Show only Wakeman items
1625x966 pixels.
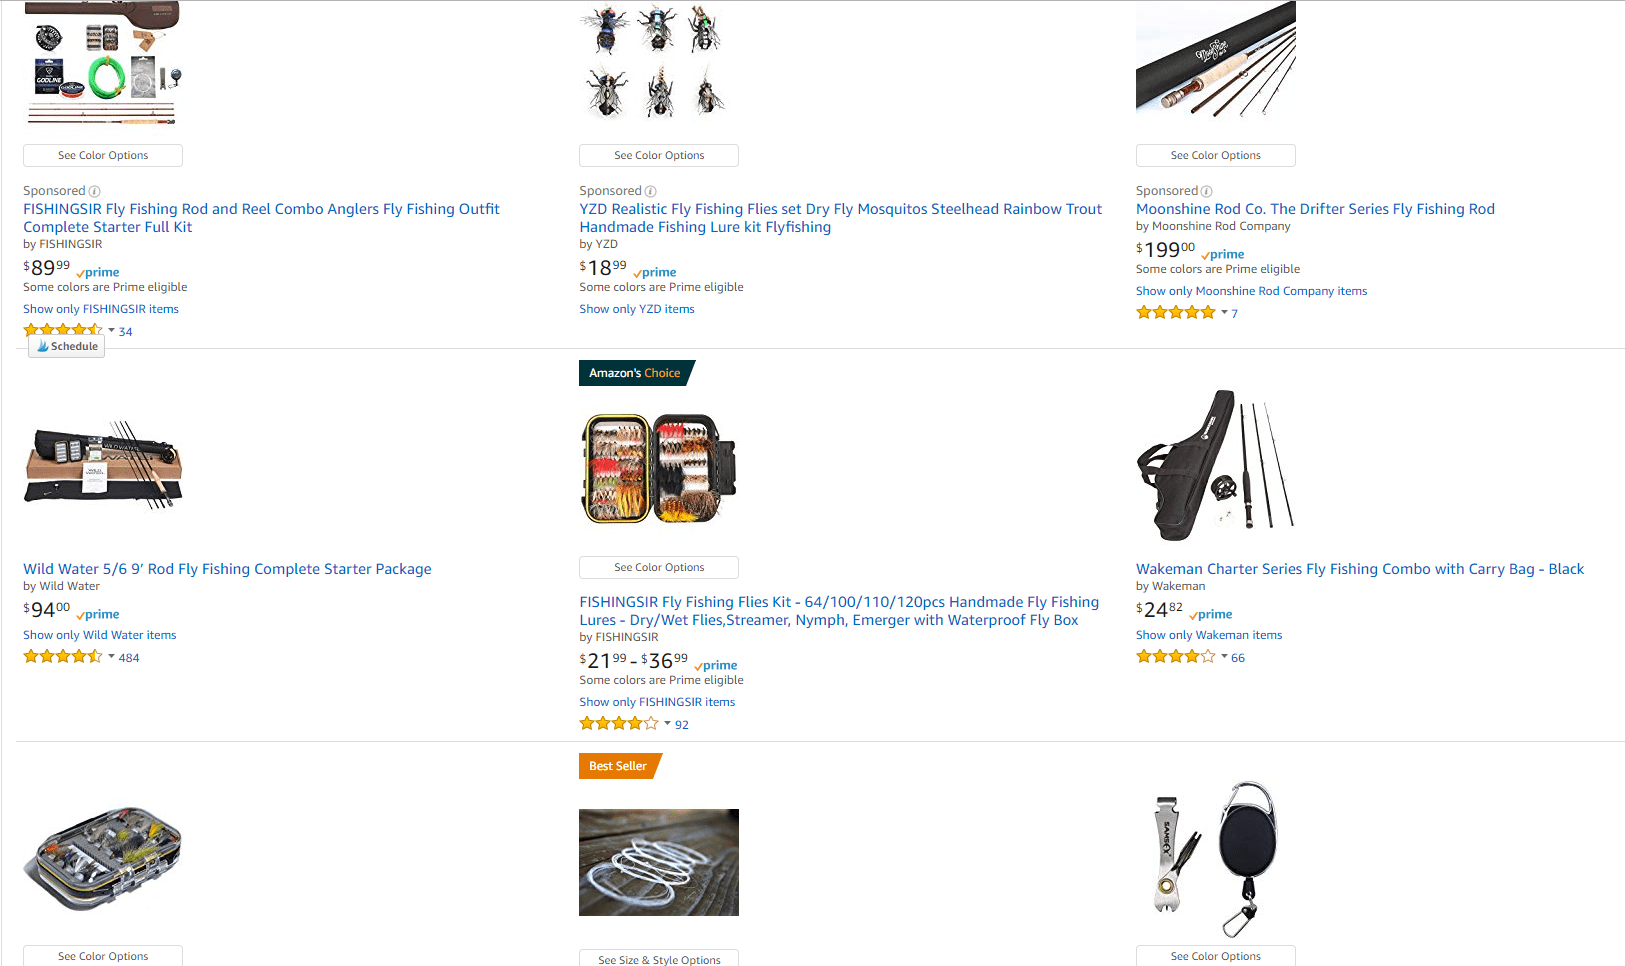[1208, 635]
